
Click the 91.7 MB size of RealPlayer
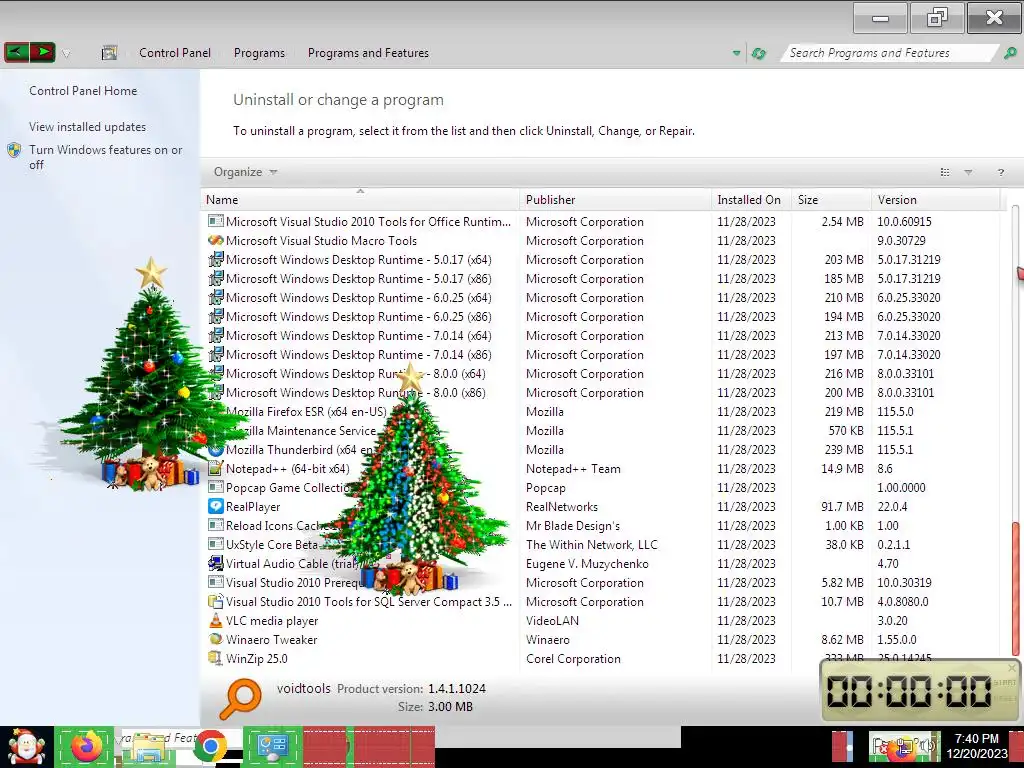[x=842, y=506]
